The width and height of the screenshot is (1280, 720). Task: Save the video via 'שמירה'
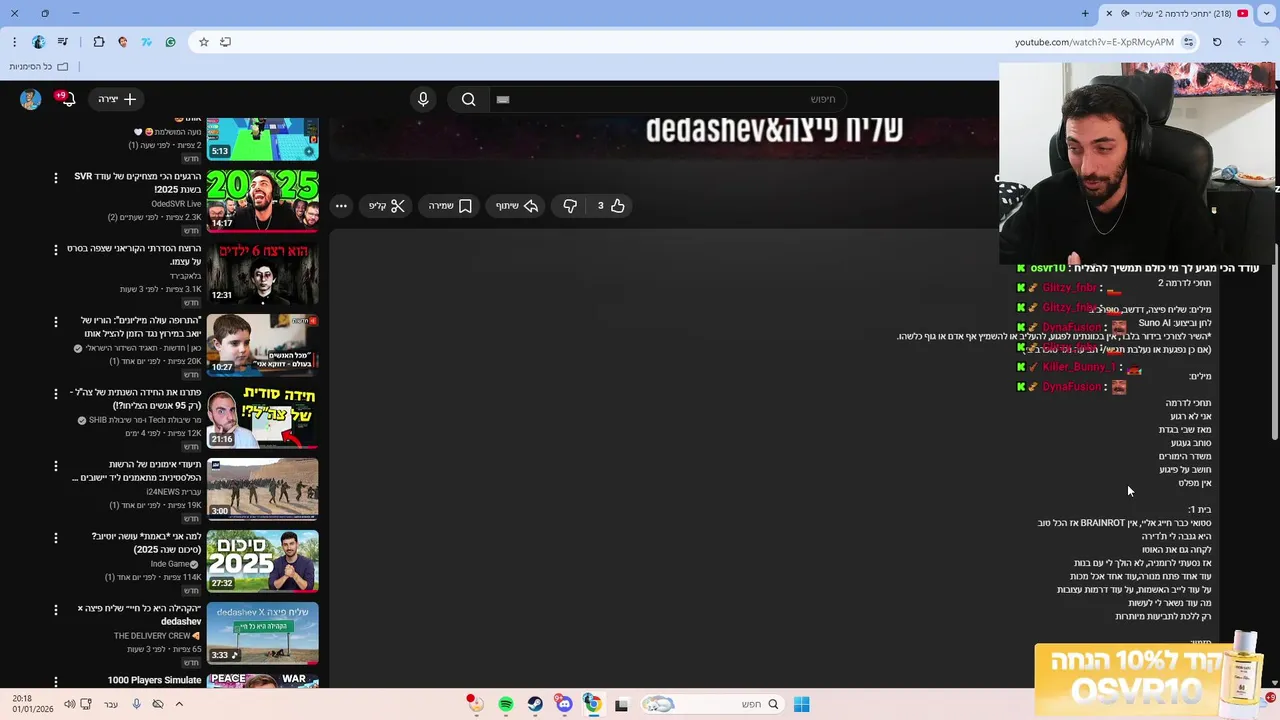(x=451, y=206)
